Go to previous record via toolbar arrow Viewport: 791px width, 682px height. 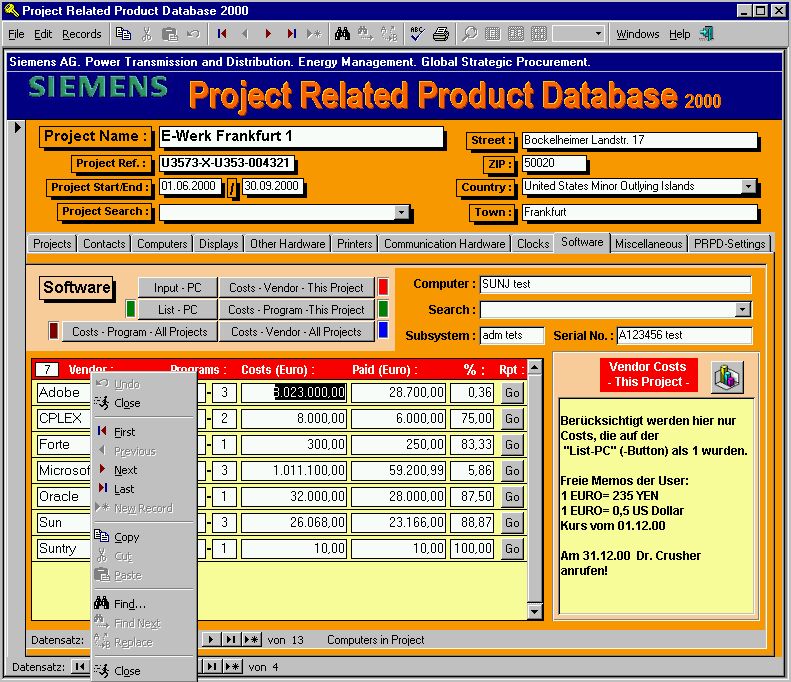(x=245, y=34)
